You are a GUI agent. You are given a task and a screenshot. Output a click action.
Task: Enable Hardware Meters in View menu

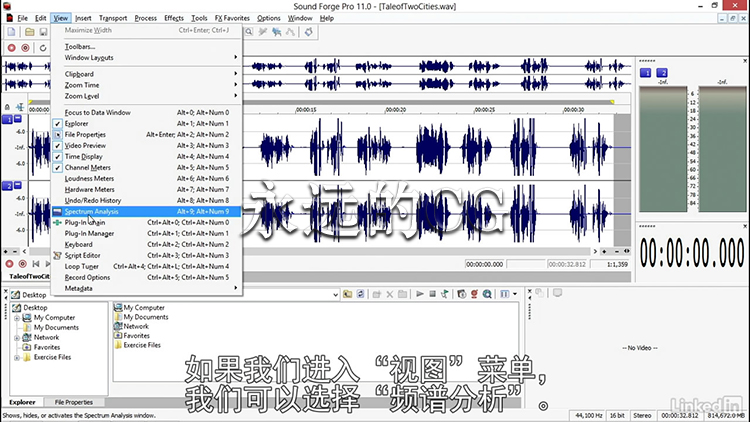146,189
